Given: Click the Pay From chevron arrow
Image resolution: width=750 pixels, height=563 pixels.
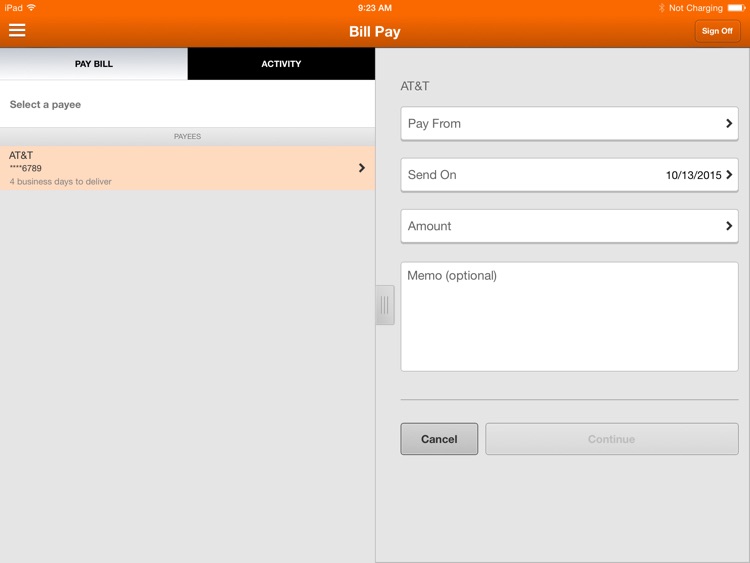Looking at the screenshot, I should pyautogui.click(x=729, y=123).
